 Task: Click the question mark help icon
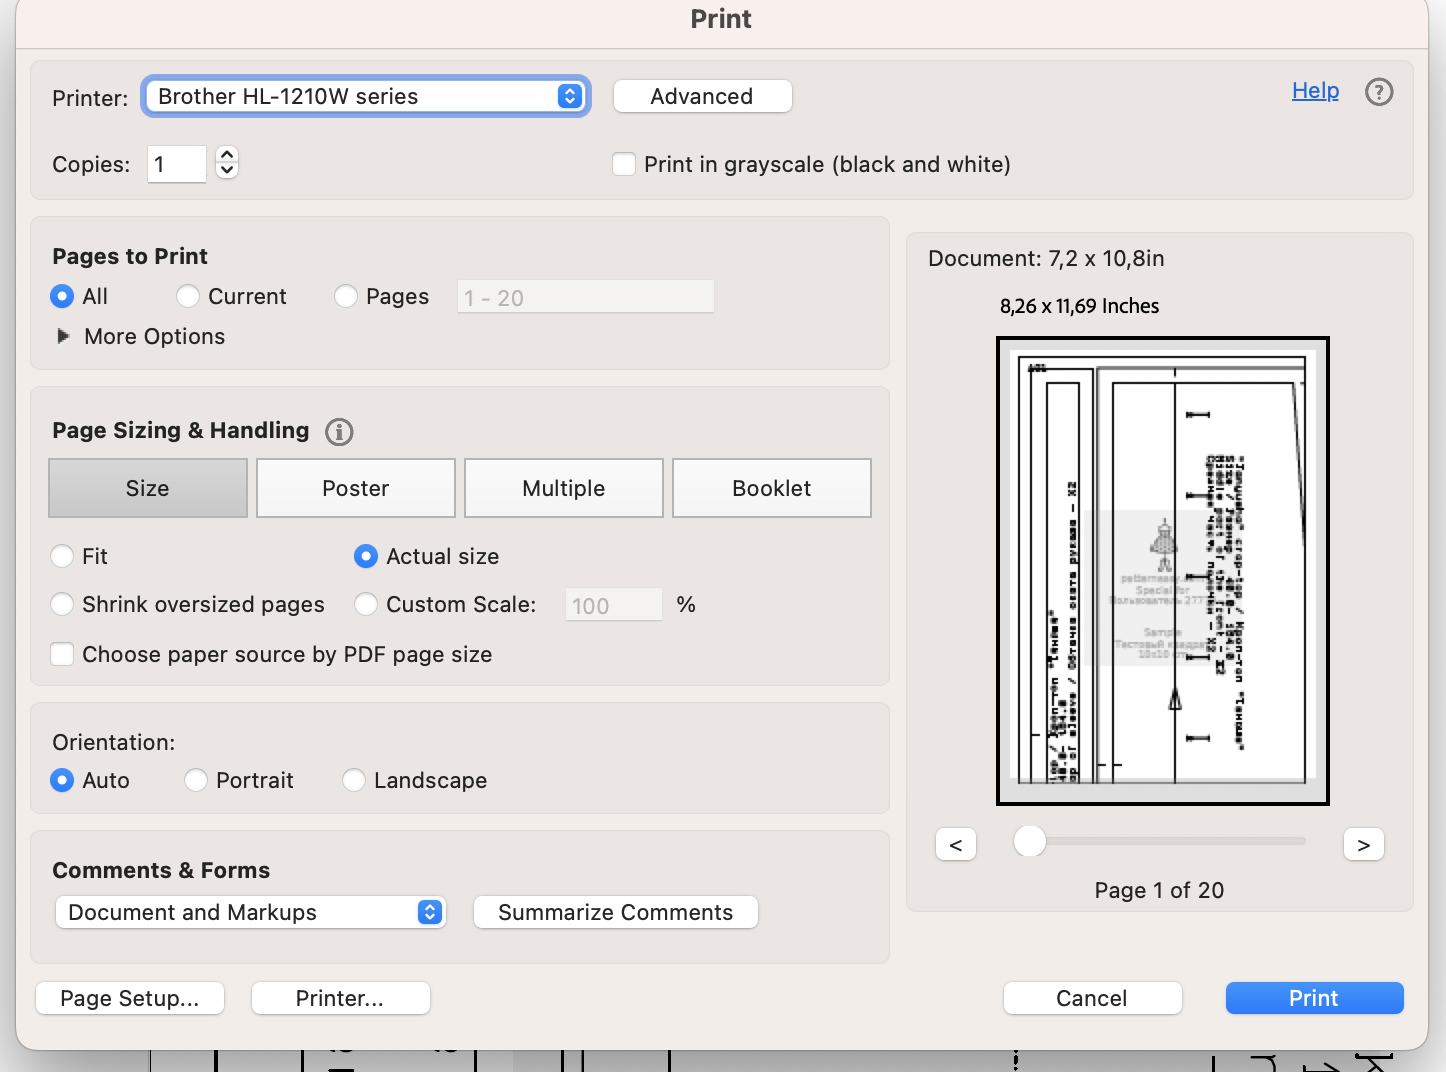[1379, 92]
